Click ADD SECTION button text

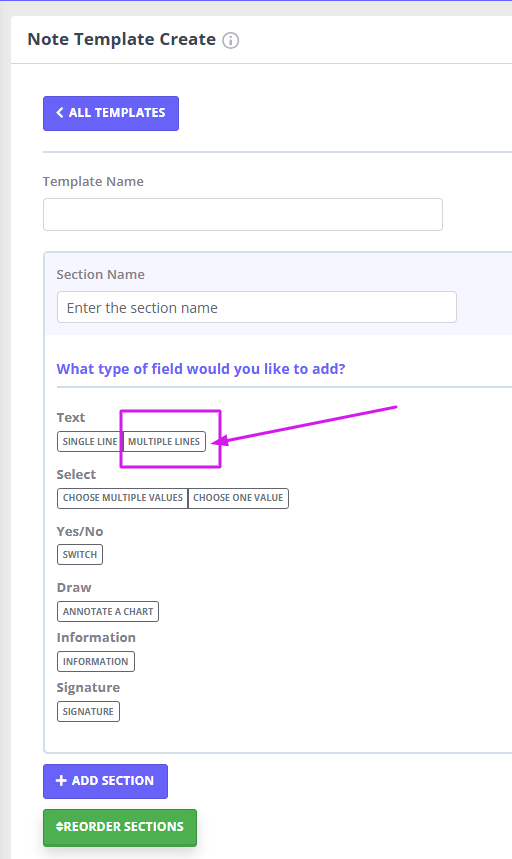coord(113,781)
